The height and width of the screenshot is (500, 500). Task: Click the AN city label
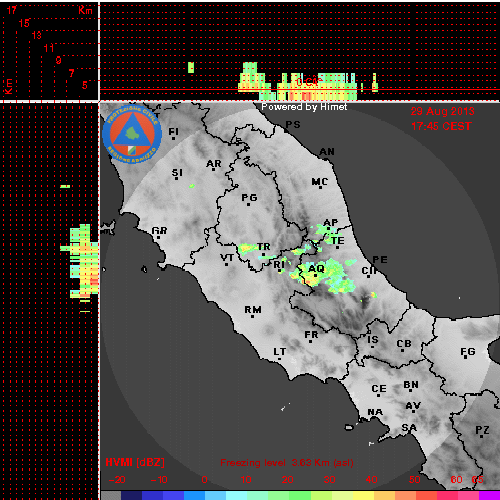(327, 152)
